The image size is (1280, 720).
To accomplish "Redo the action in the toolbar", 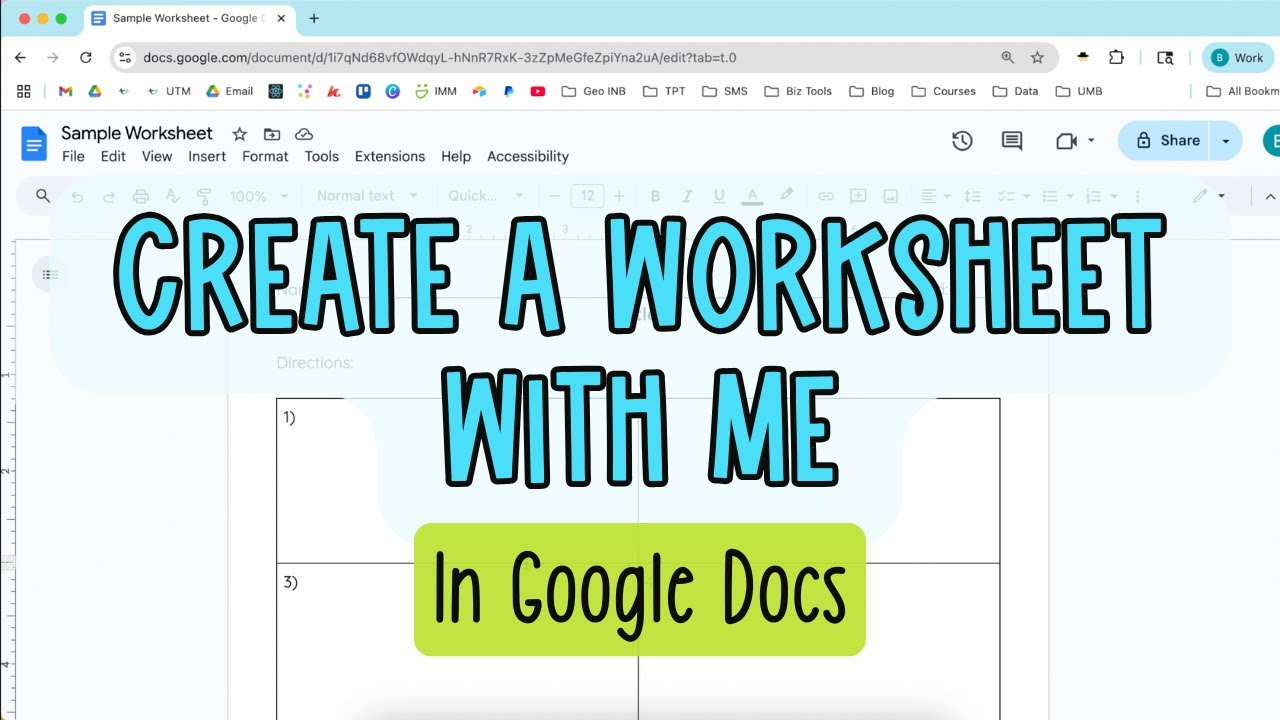I will point(109,196).
